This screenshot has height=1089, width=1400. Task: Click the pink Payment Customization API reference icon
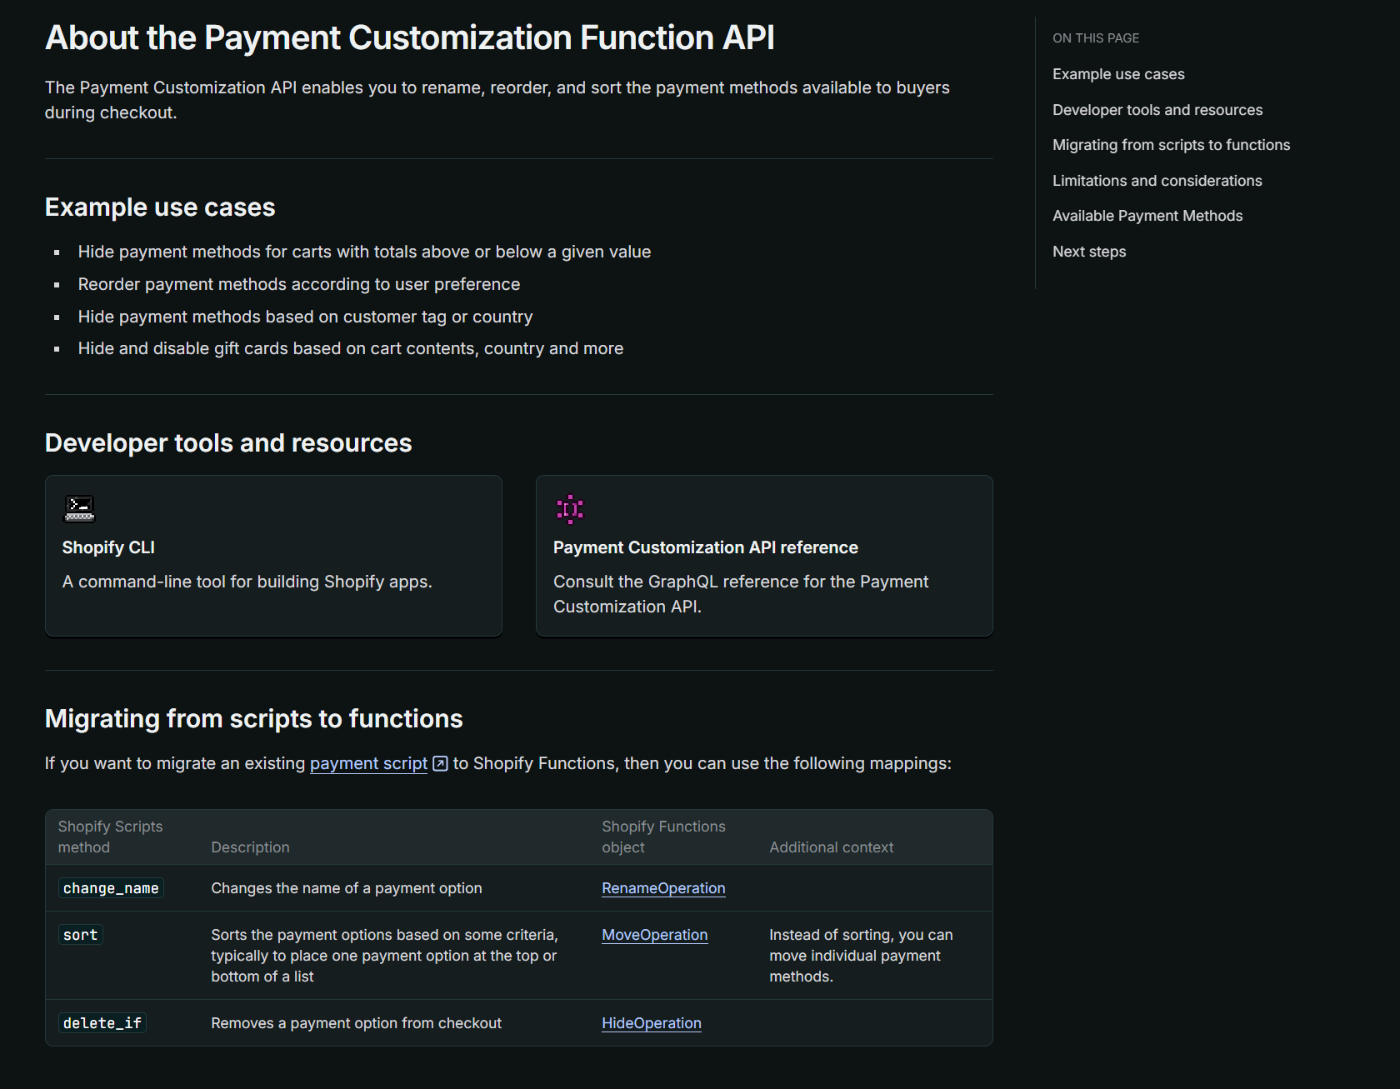[570, 509]
